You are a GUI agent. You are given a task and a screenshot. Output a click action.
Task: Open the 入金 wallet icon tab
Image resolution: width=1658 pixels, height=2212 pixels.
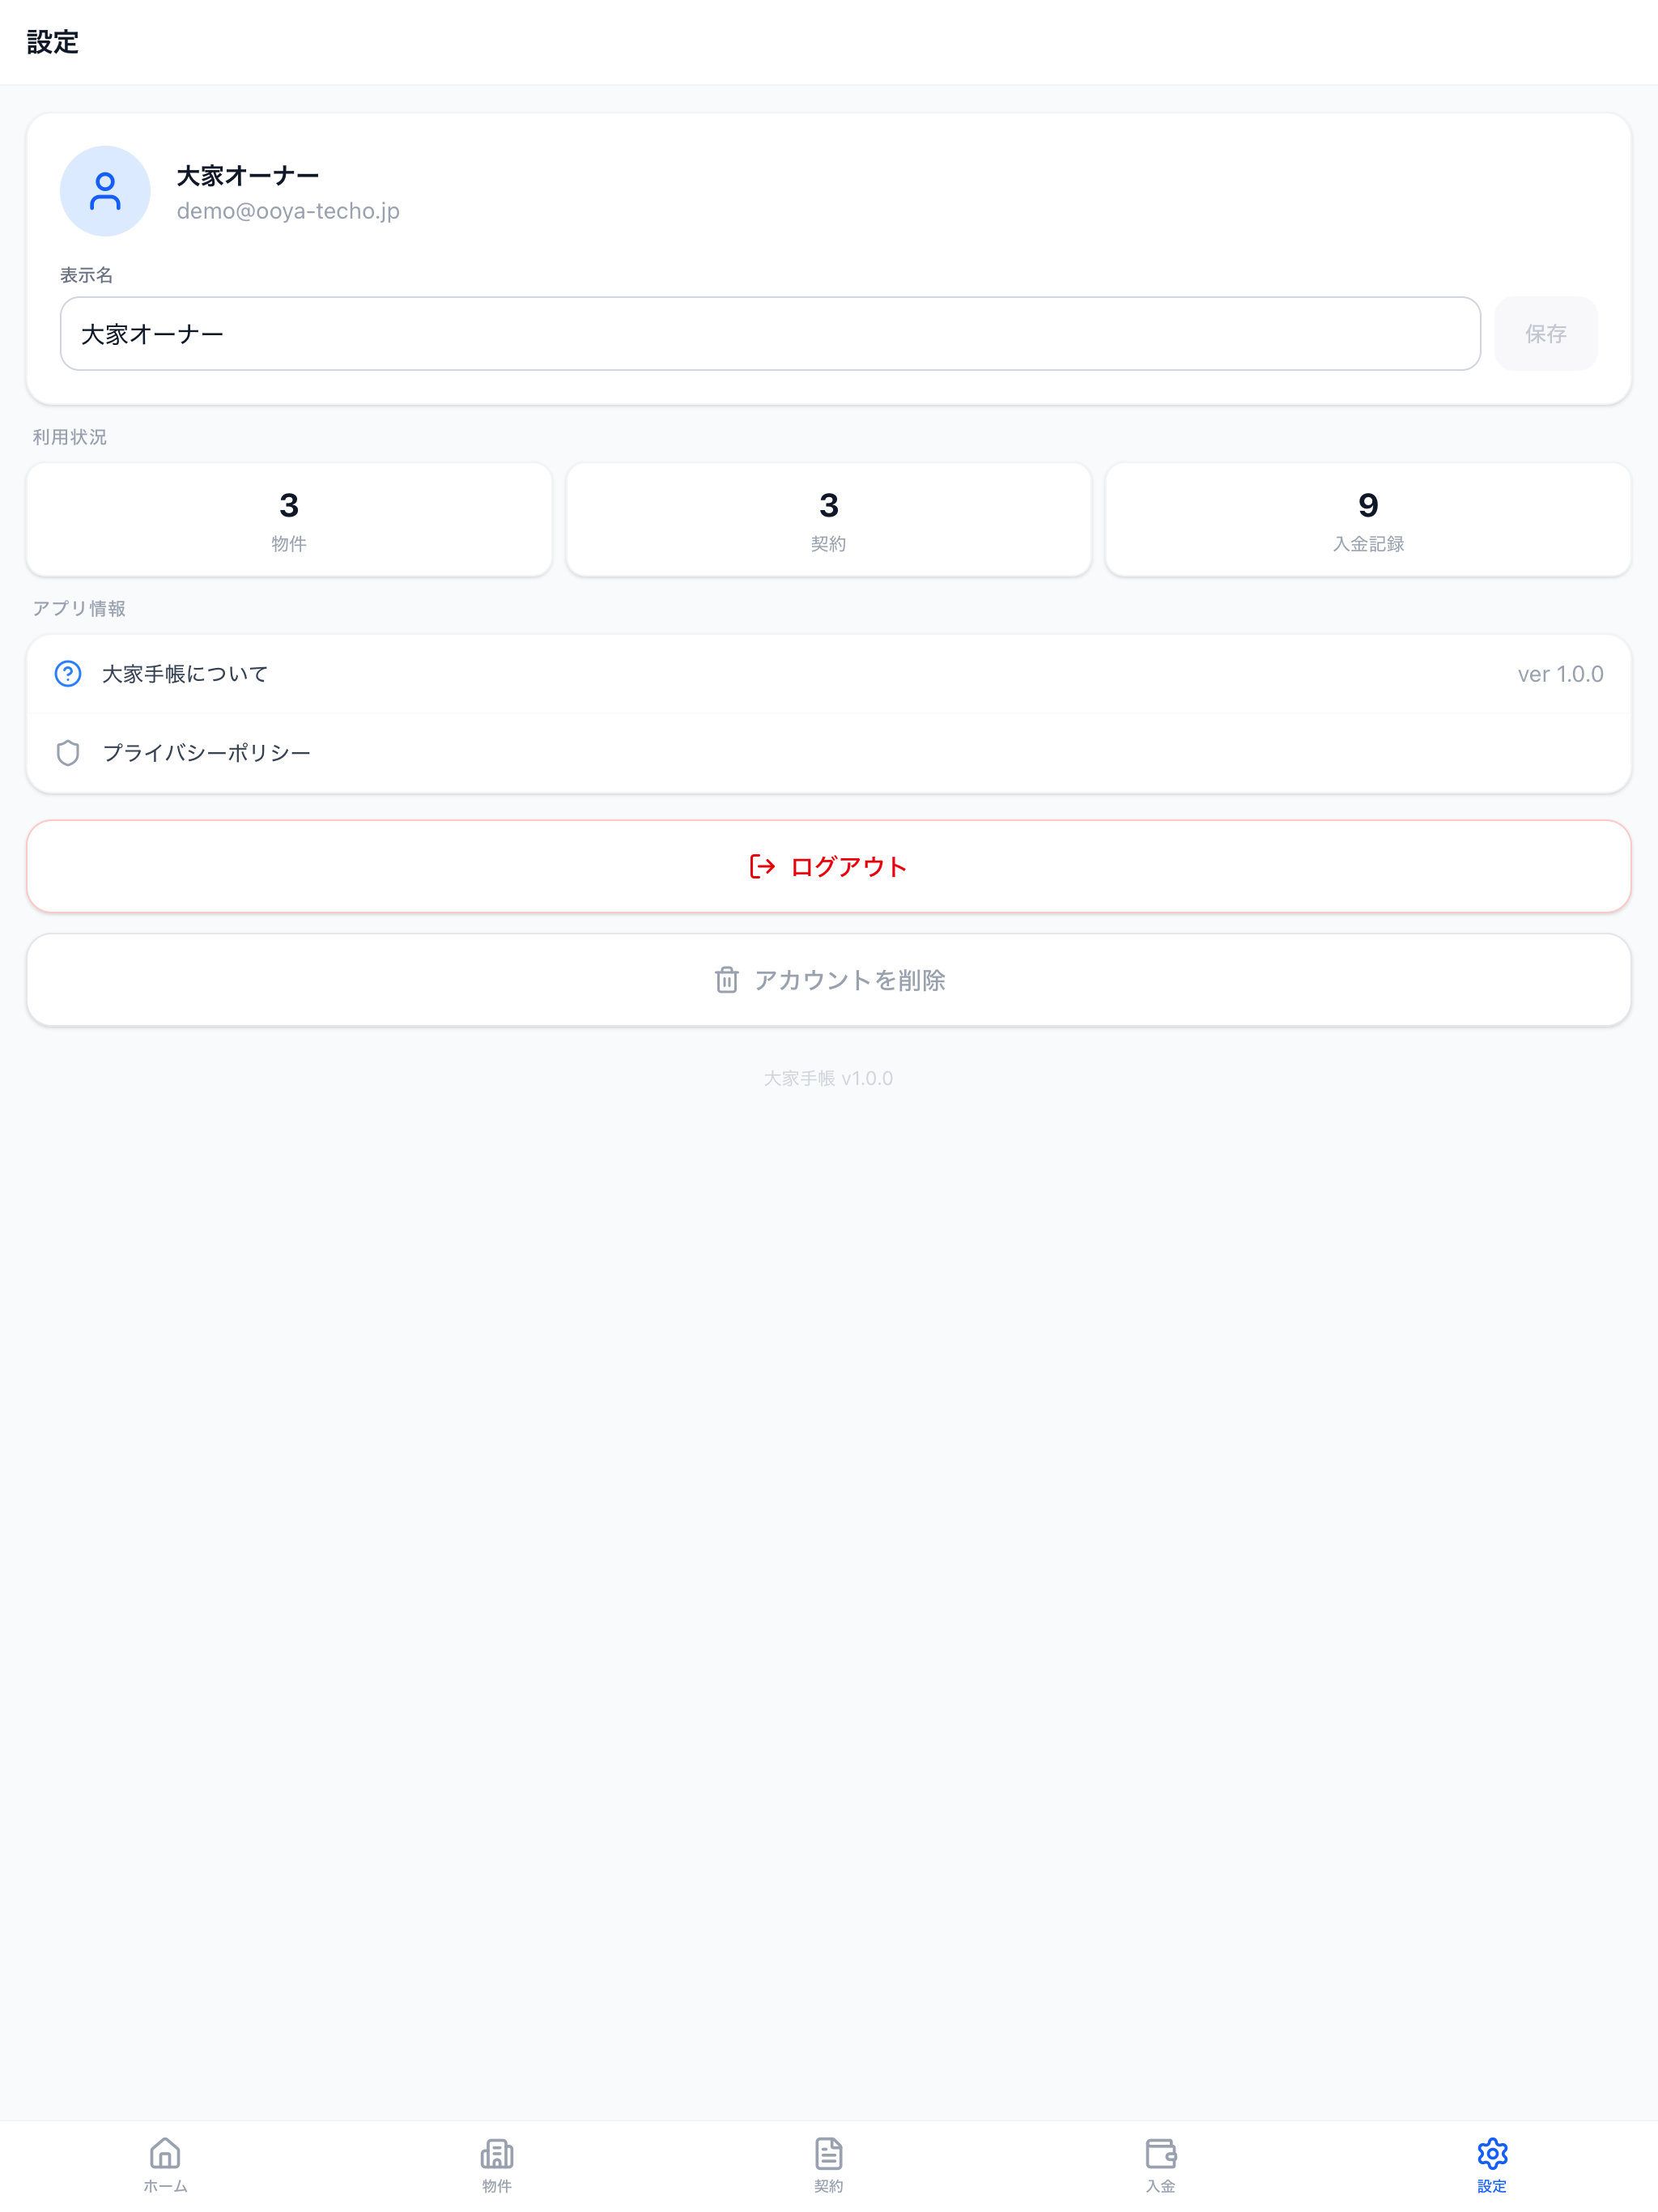click(1160, 2165)
